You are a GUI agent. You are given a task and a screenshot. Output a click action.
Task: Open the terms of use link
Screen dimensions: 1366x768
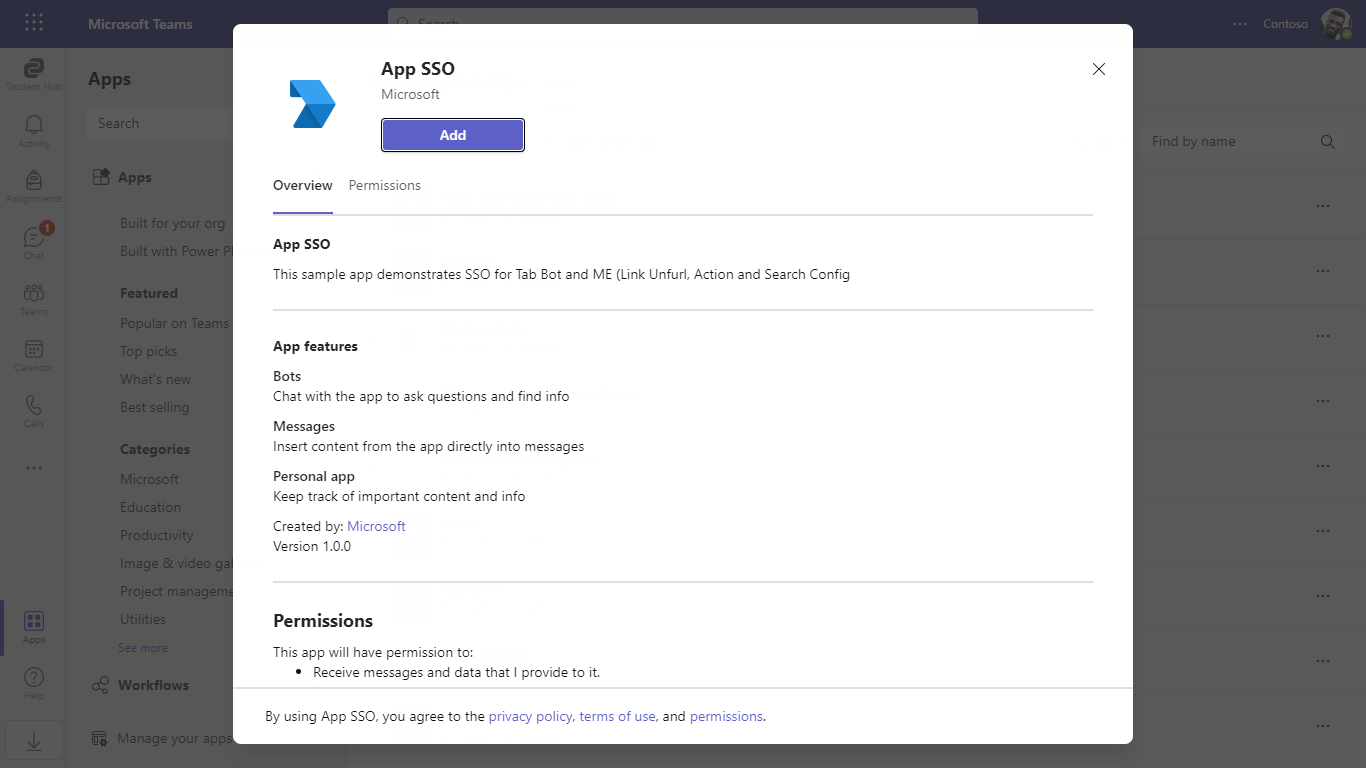pyautogui.click(x=618, y=716)
